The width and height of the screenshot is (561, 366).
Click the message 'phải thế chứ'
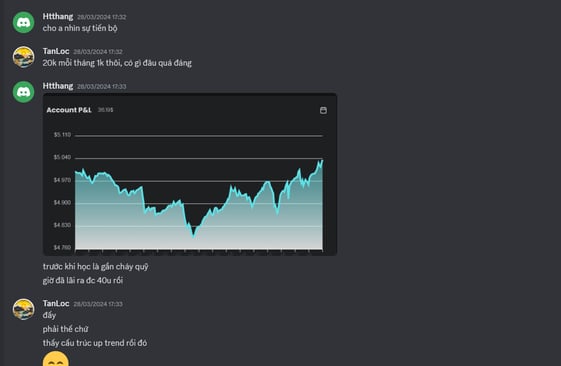[65, 329]
